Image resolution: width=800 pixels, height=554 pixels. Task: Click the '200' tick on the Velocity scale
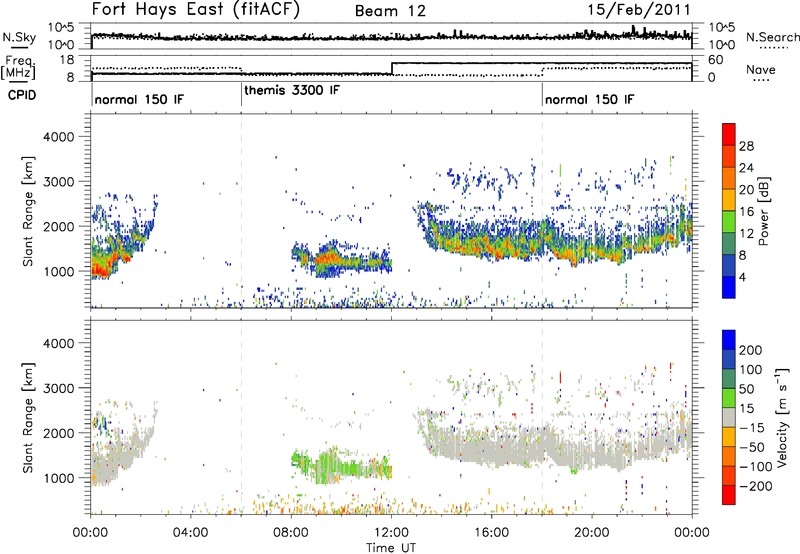(x=750, y=350)
